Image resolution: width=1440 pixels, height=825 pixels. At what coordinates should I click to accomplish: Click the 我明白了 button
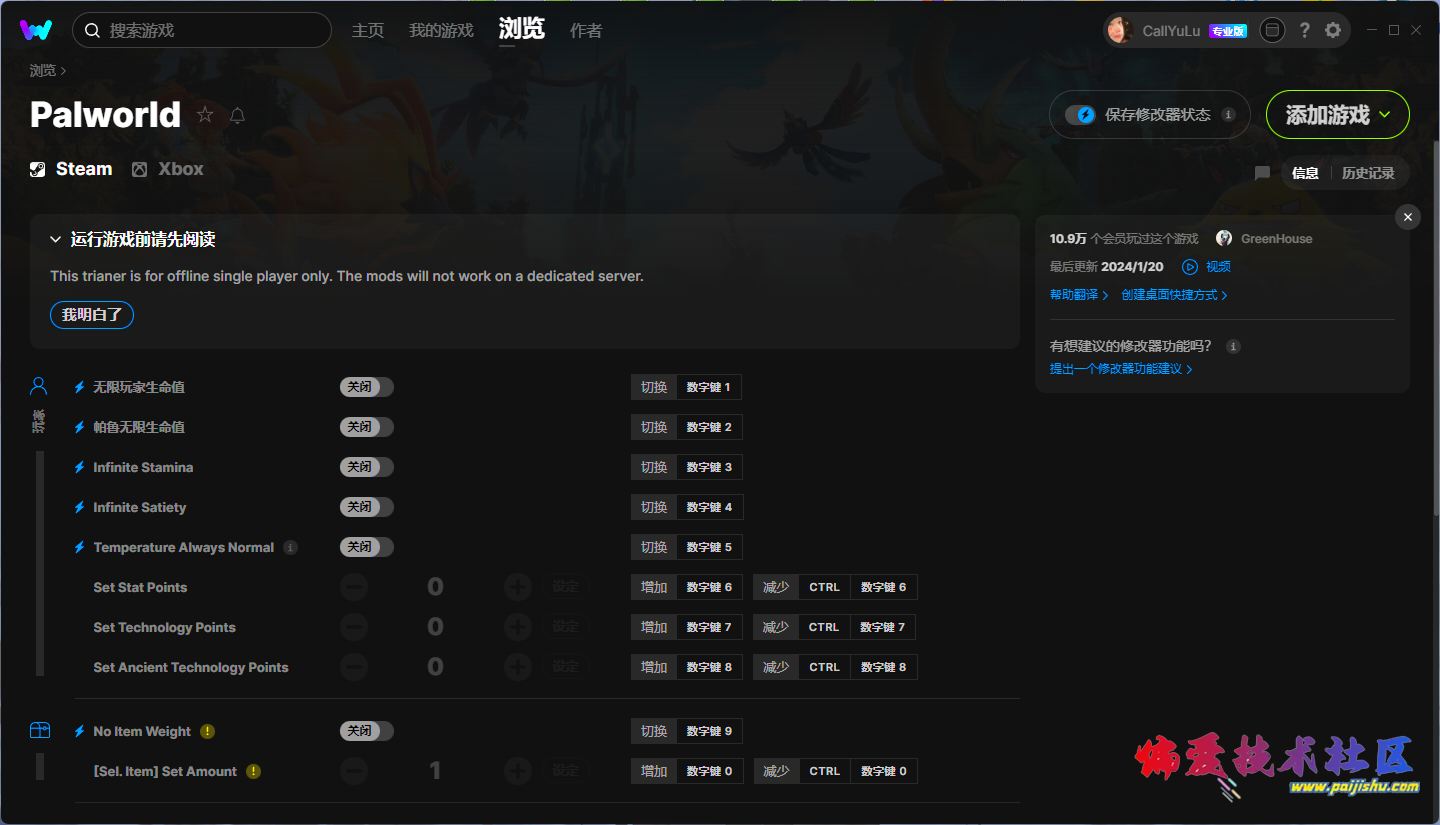click(x=92, y=315)
